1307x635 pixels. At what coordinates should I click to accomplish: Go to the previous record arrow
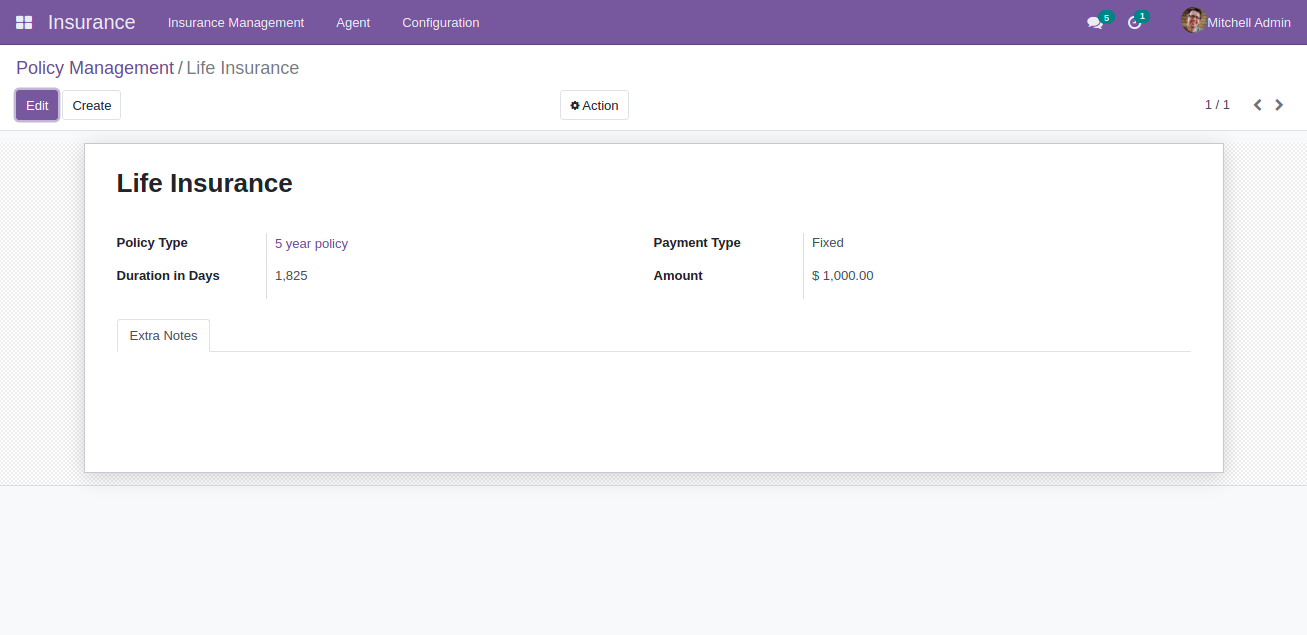[x=1258, y=105]
